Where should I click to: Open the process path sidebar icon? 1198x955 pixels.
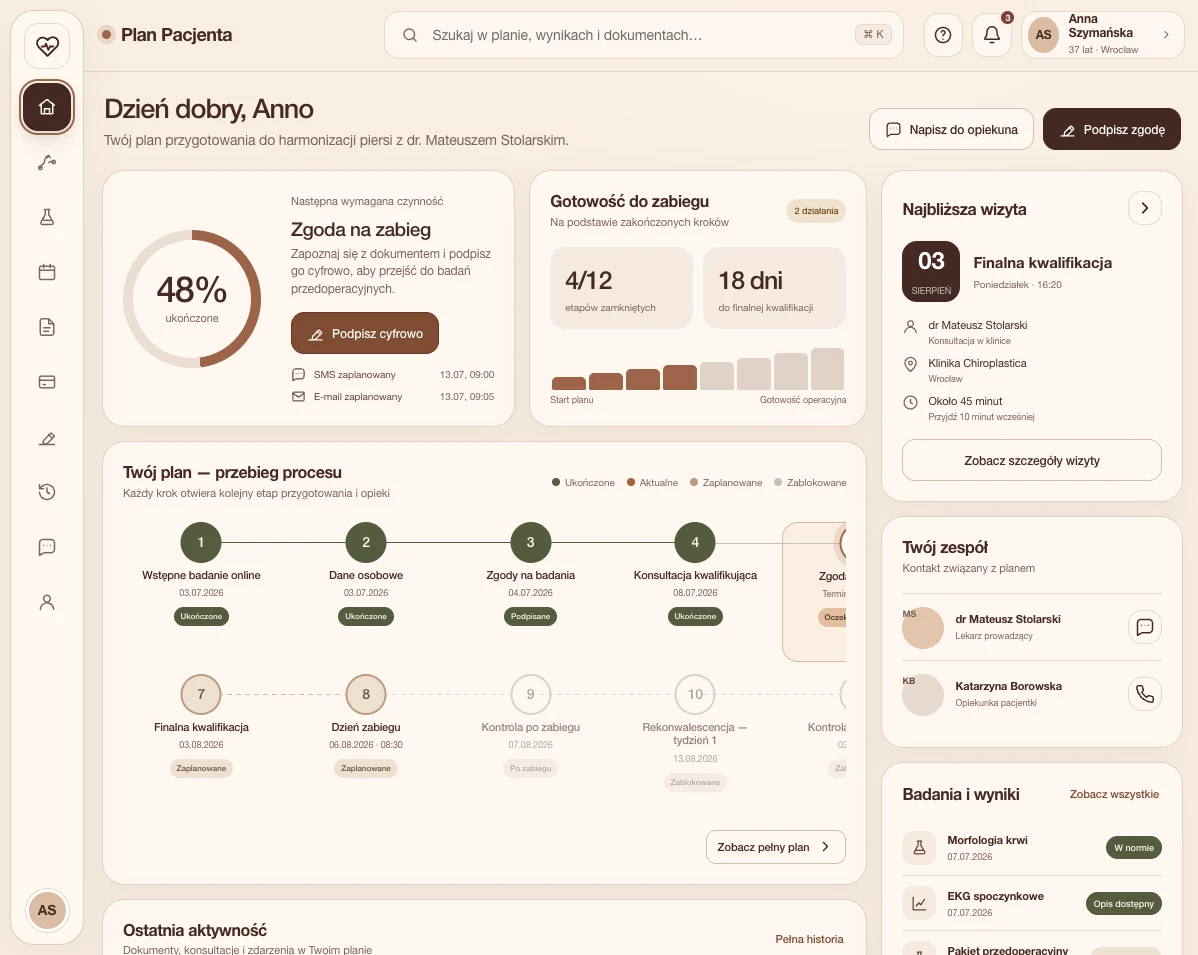47,162
